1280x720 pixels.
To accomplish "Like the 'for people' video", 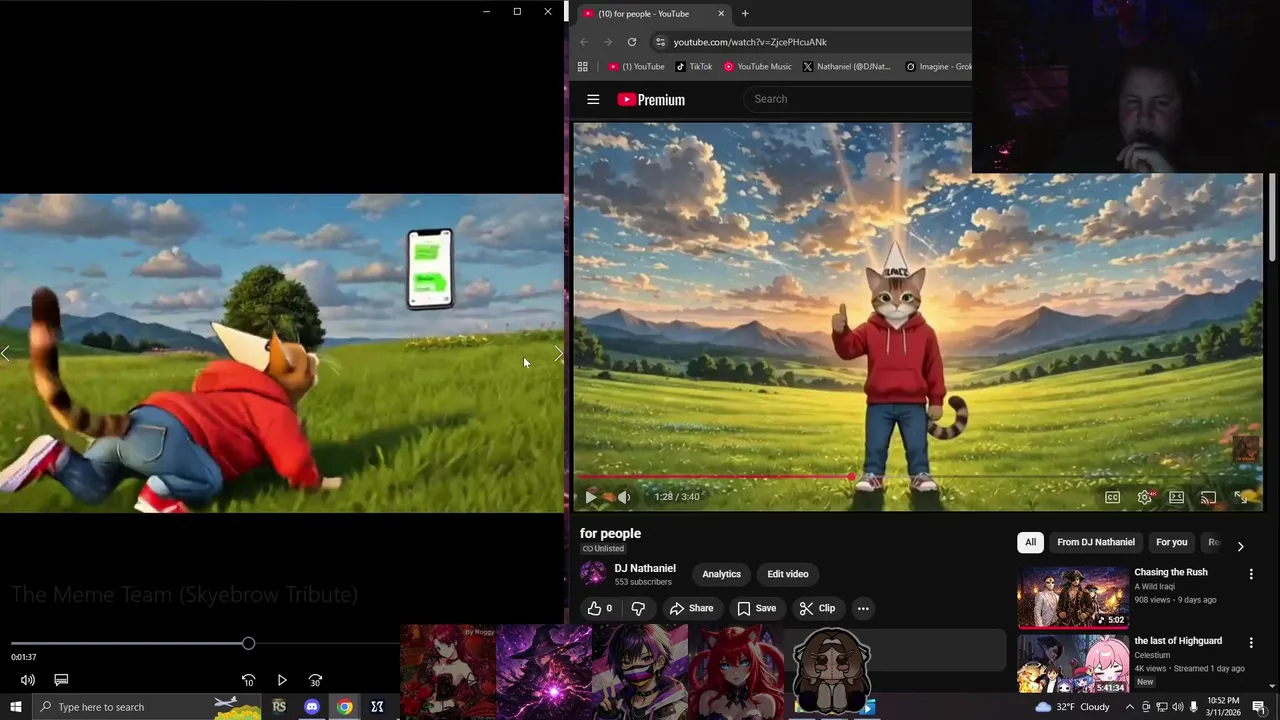I will click(x=600, y=608).
